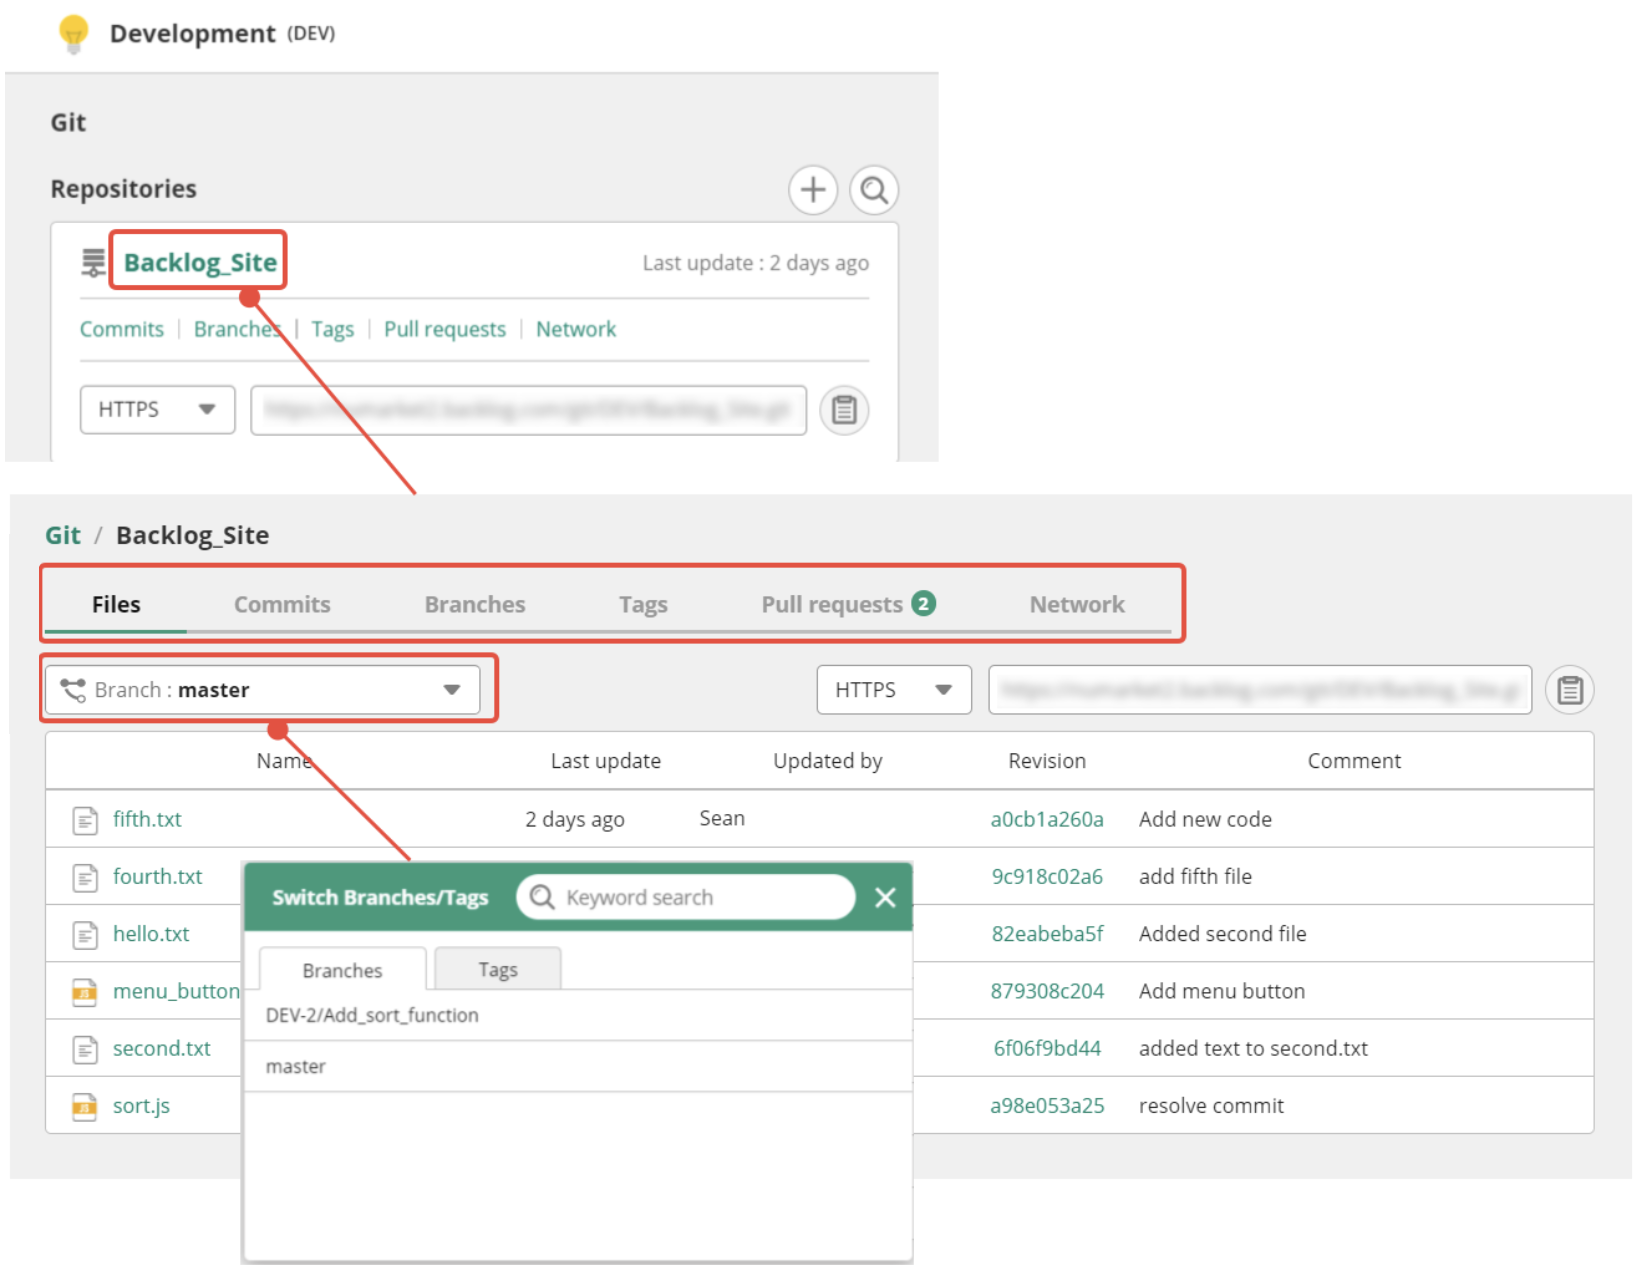This screenshot has width=1634, height=1276.
Task: Copy repository URL beside file list
Action: pyautogui.click(x=1569, y=690)
